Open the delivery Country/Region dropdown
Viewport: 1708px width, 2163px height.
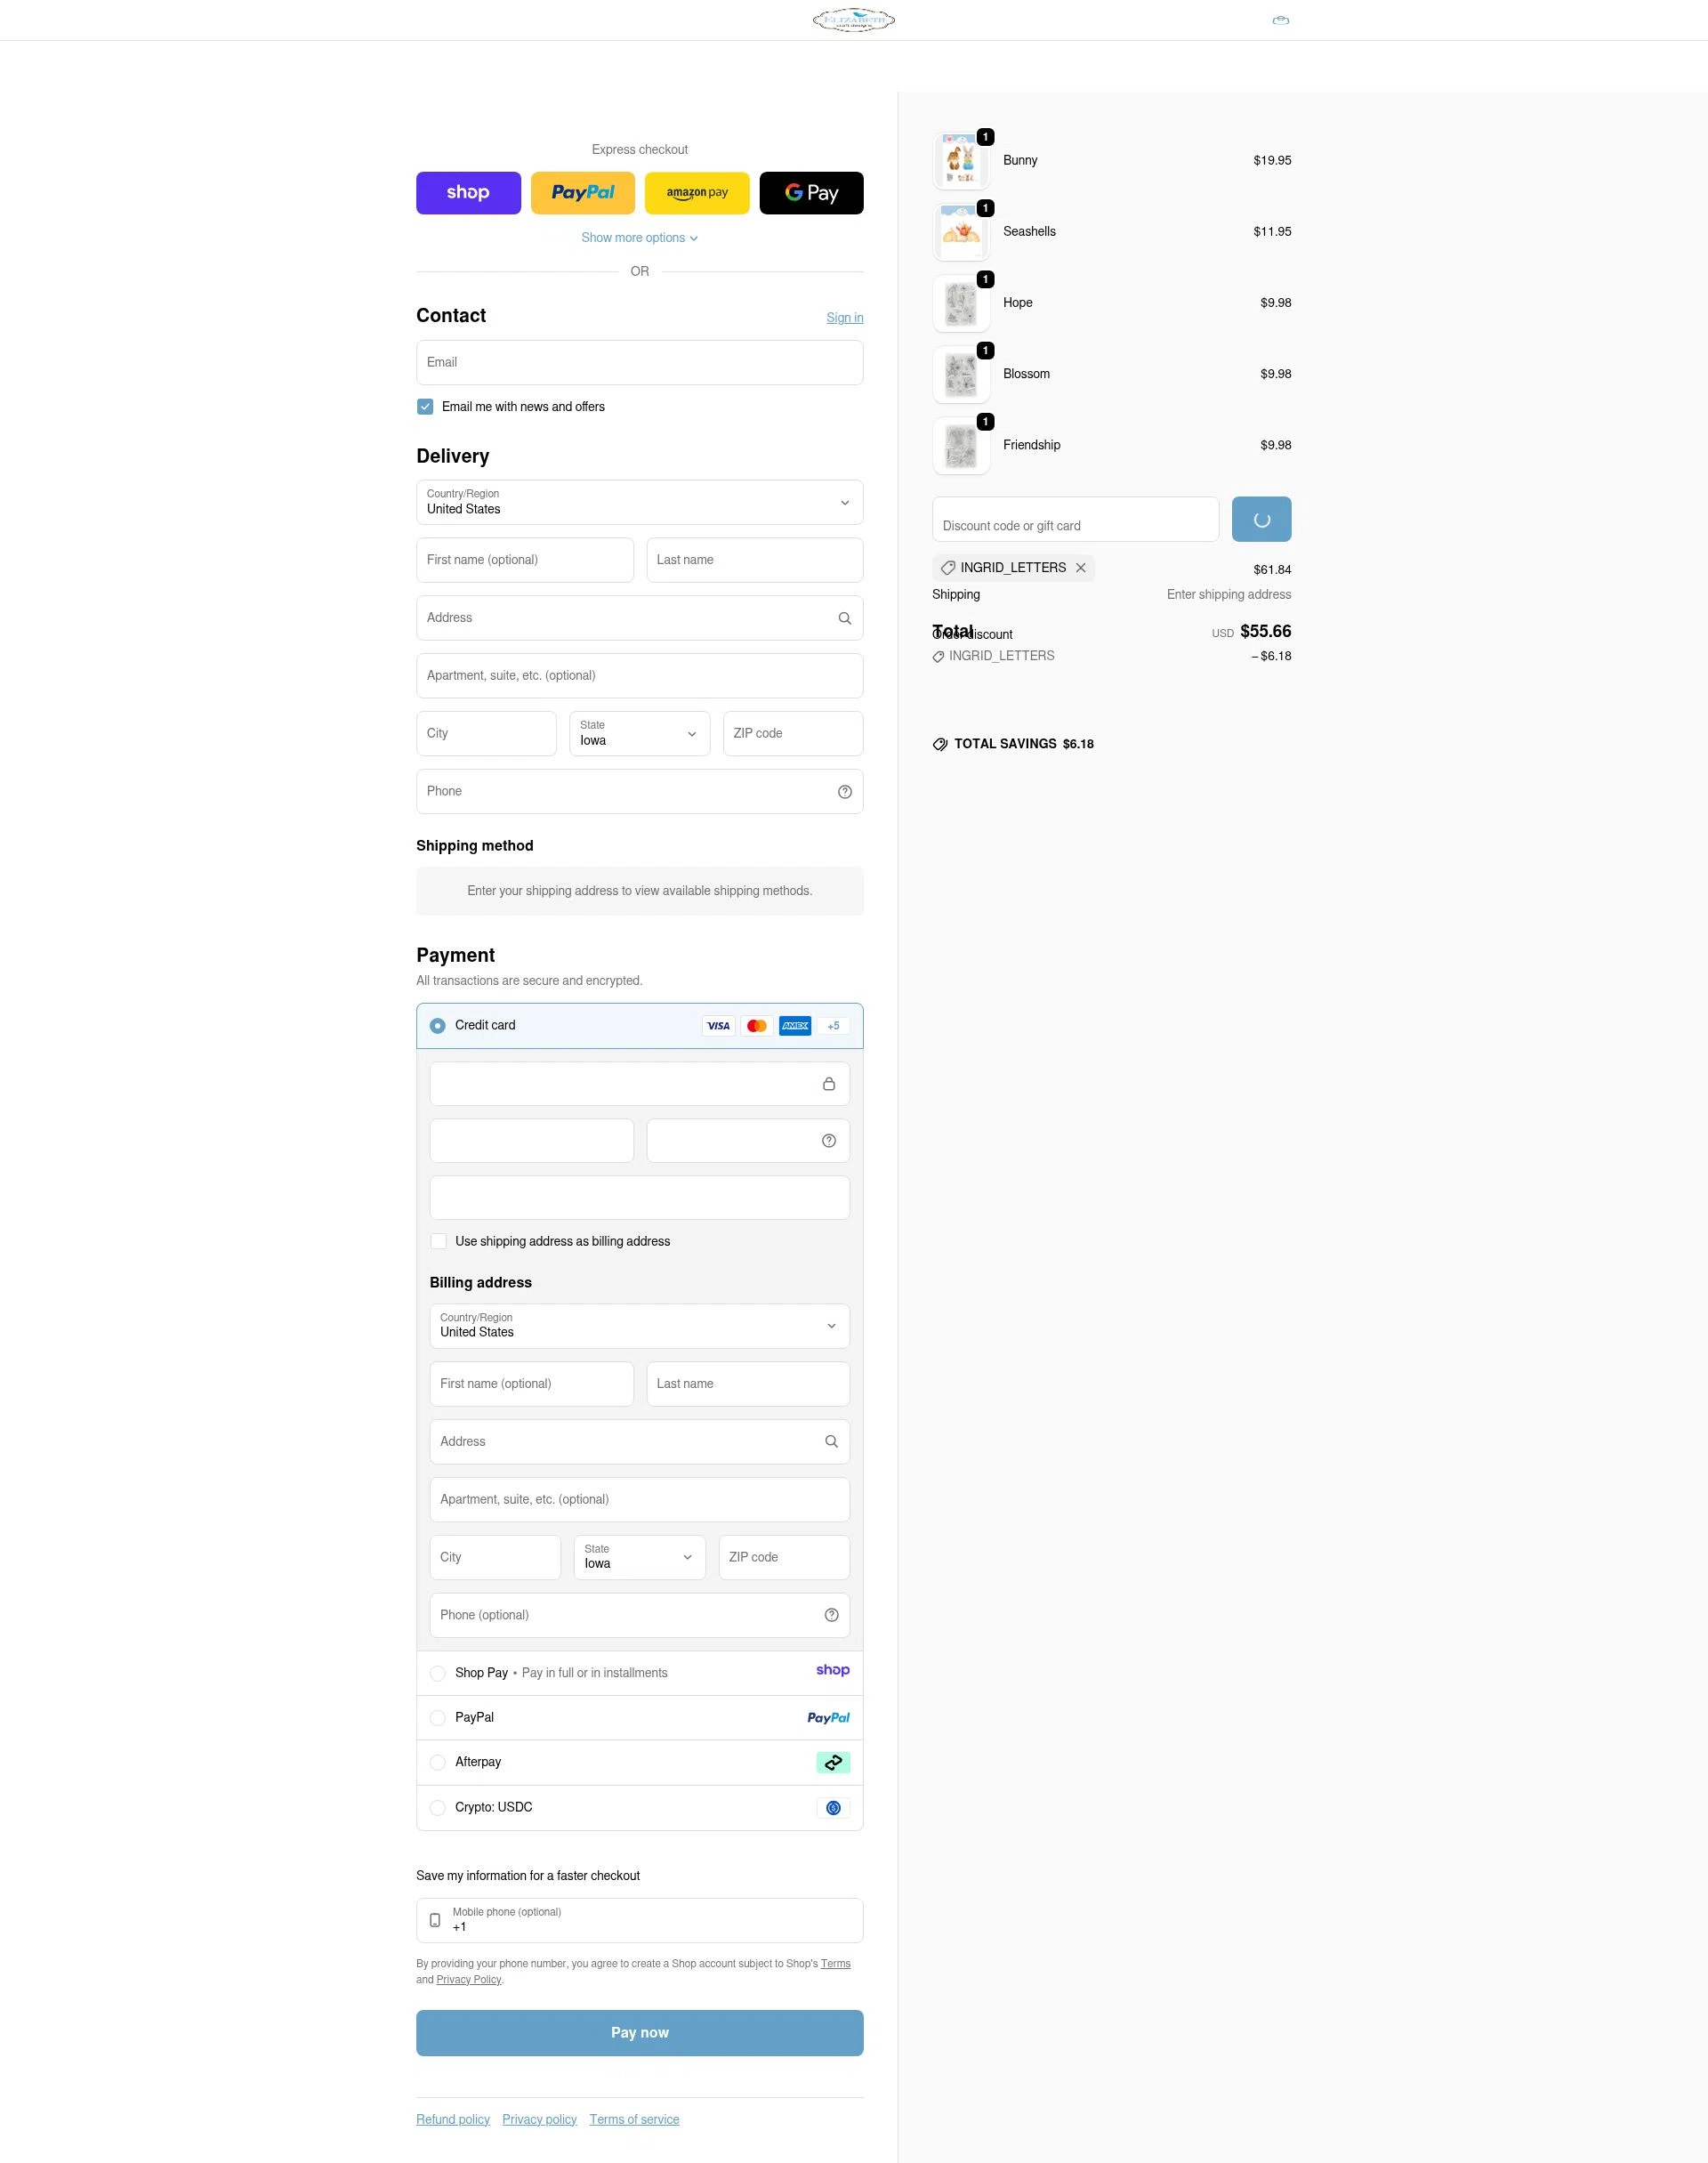coord(639,503)
